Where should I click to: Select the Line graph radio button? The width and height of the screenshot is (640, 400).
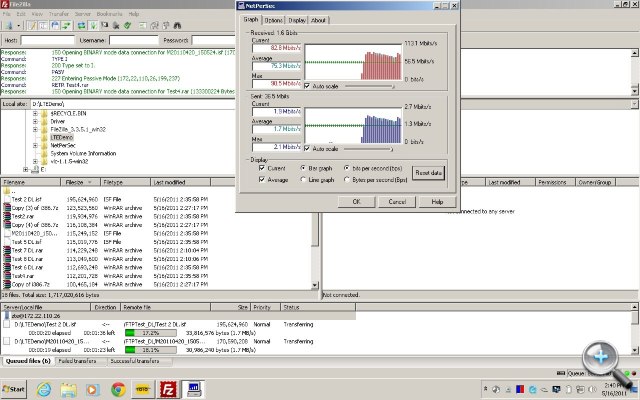pos(303,180)
